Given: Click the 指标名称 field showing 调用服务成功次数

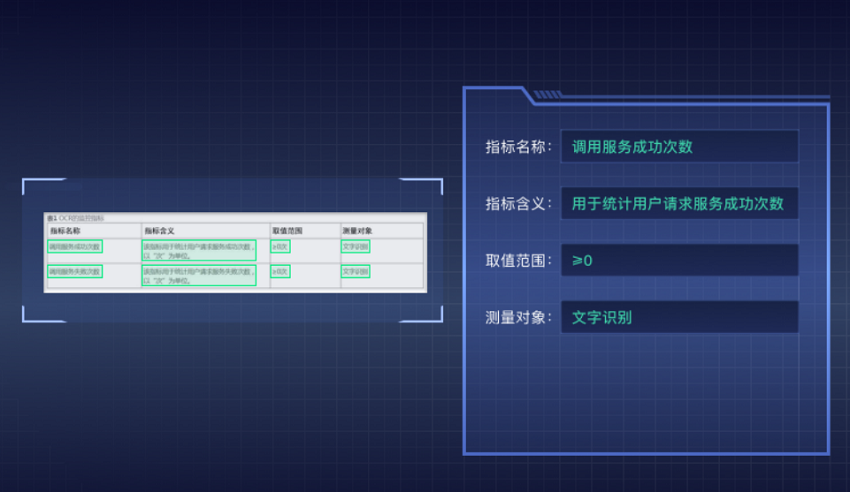Looking at the screenshot, I should (679, 146).
